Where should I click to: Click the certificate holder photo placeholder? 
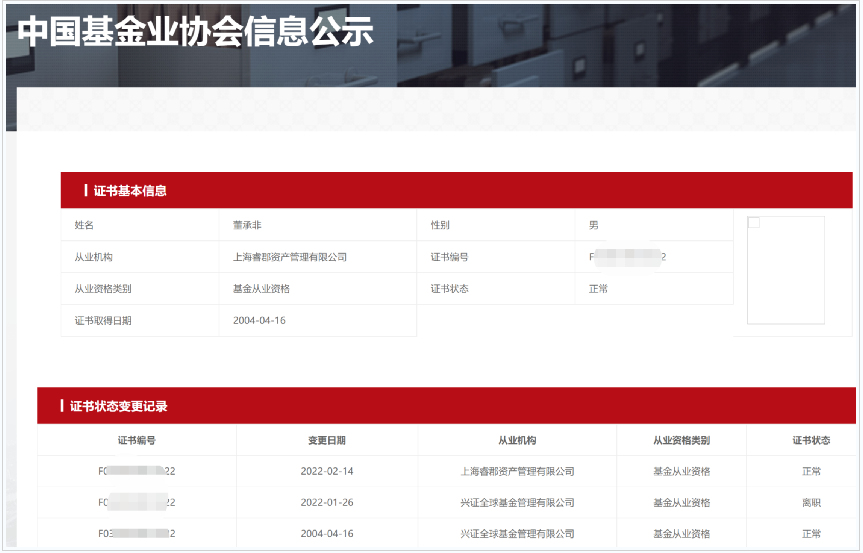(786, 270)
